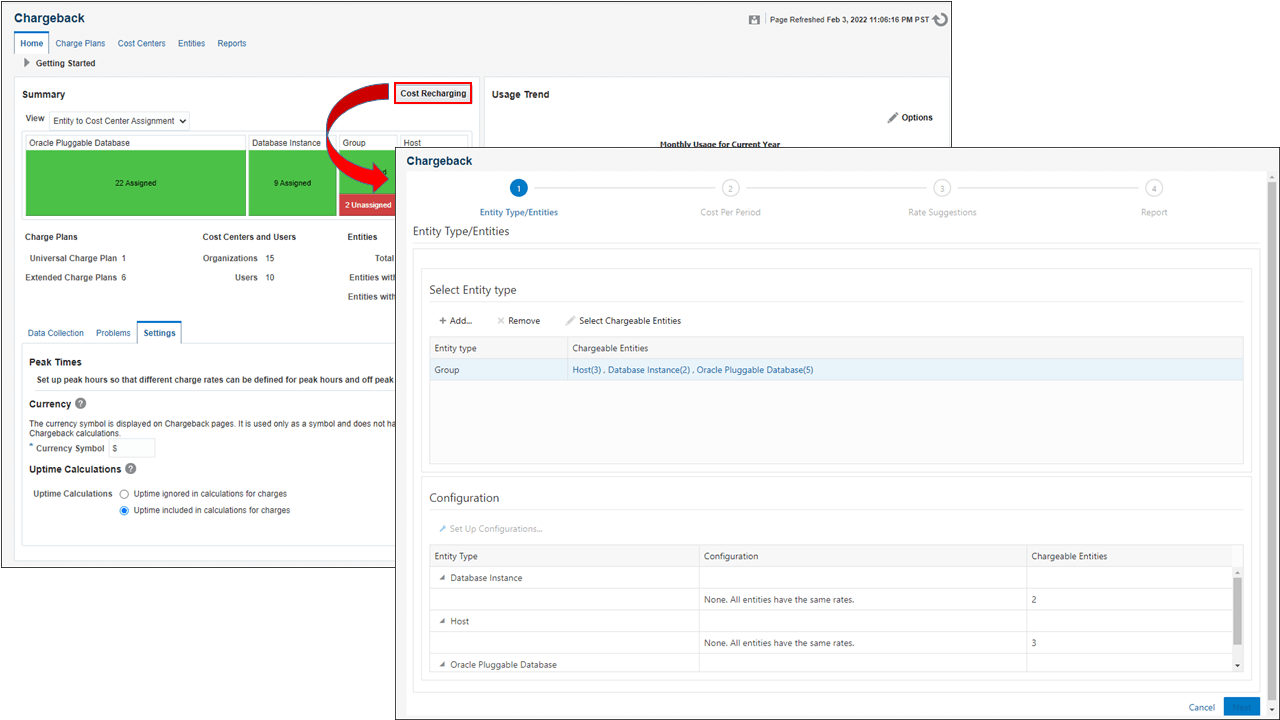Click the Currency help question mark icon
1280x720 pixels.
click(x=81, y=404)
